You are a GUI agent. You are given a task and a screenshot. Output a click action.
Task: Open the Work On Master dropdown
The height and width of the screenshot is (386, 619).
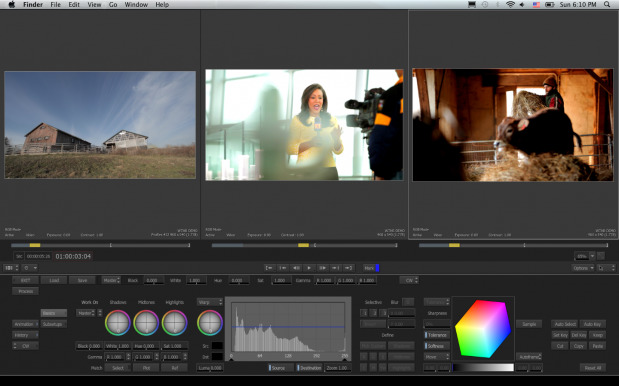coord(86,313)
